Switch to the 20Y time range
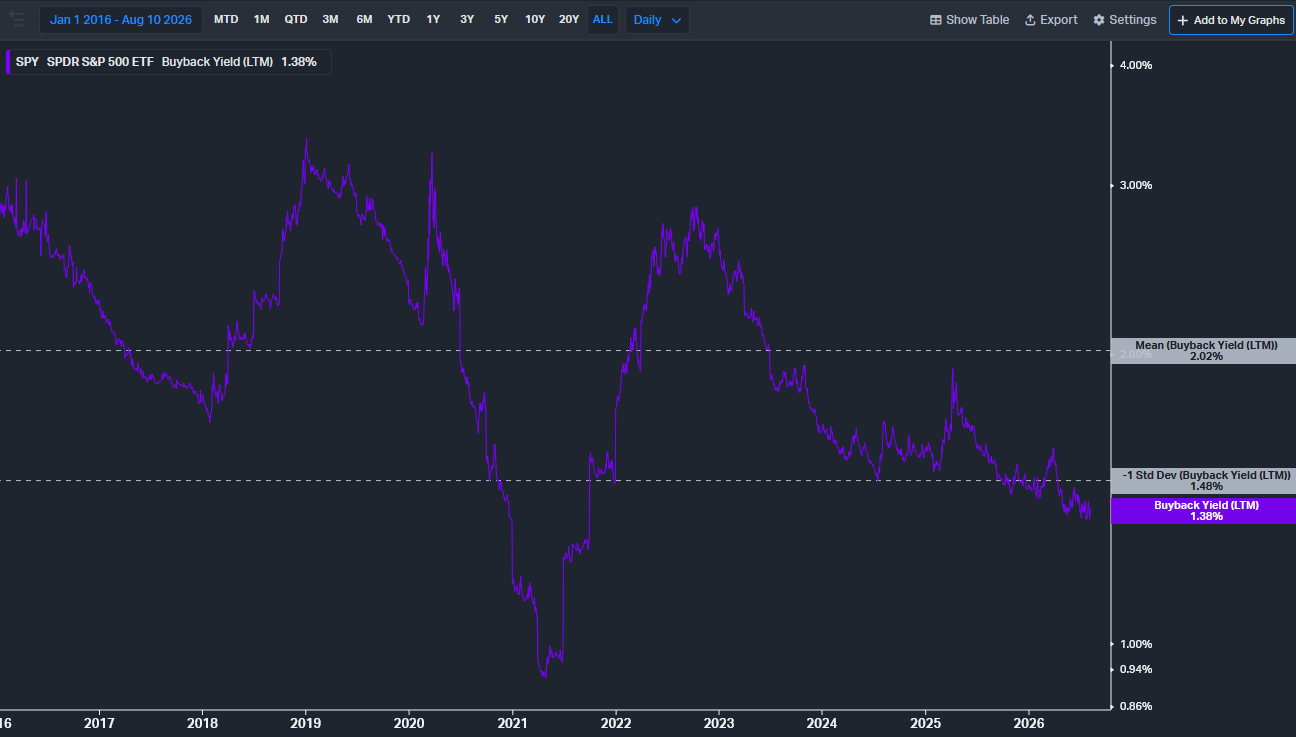This screenshot has height=737, width=1296. (x=569, y=20)
